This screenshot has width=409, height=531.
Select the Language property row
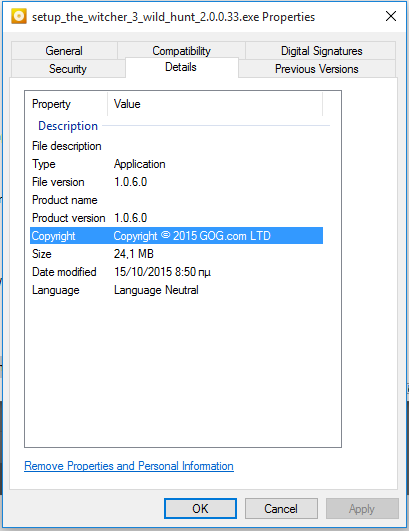176,290
